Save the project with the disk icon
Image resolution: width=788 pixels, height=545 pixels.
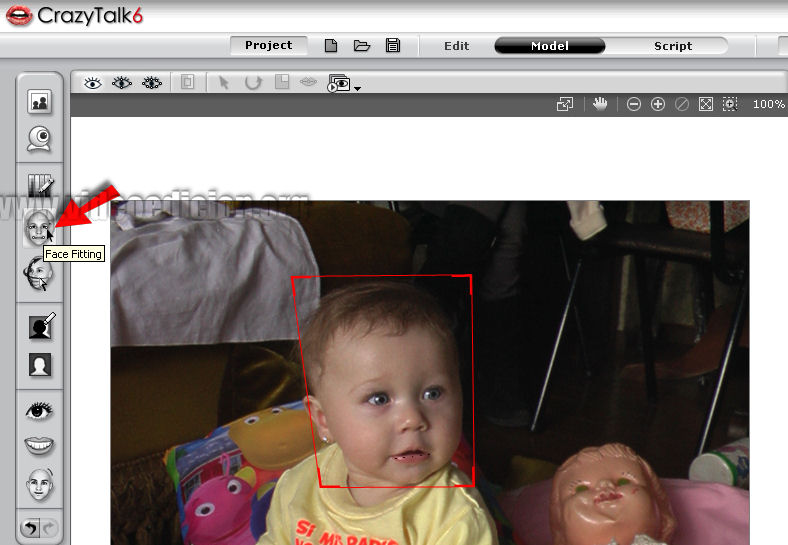point(393,46)
